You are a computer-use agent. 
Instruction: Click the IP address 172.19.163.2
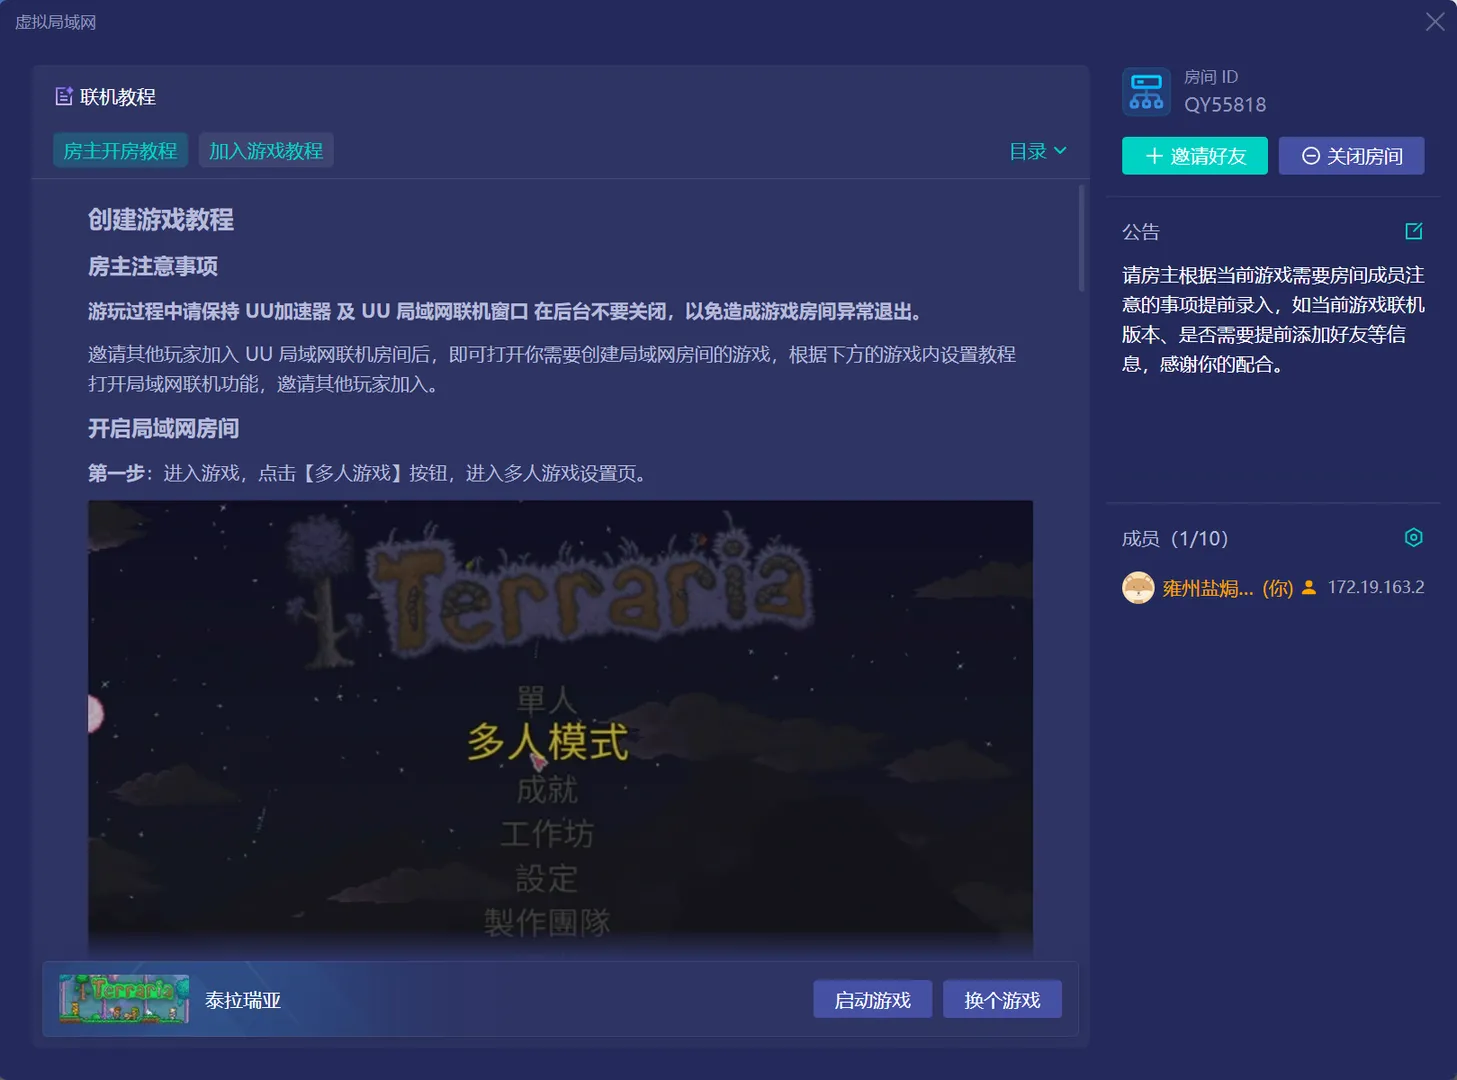tap(1376, 588)
